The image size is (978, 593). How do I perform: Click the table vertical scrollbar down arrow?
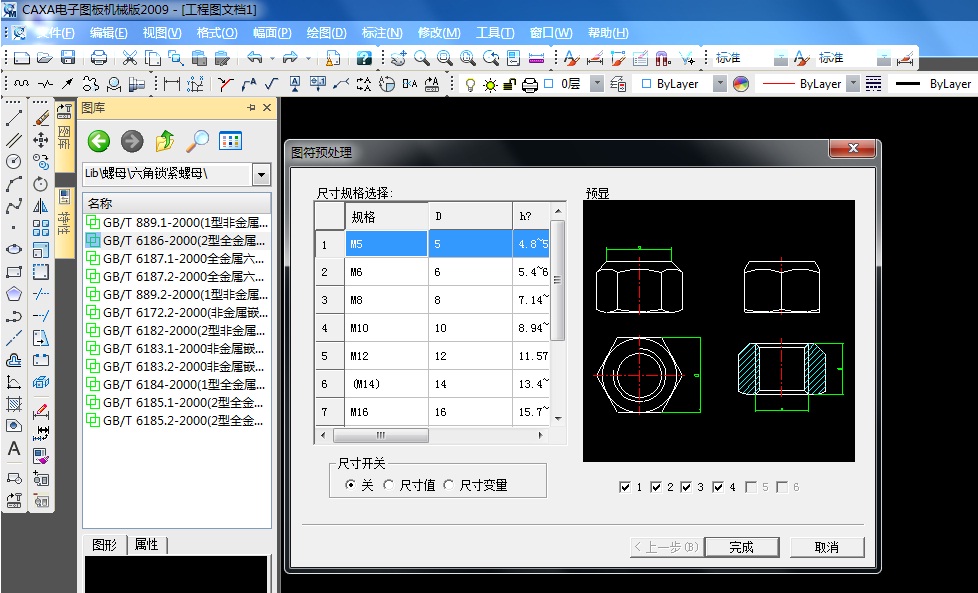pyautogui.click(x=558, y=419)
